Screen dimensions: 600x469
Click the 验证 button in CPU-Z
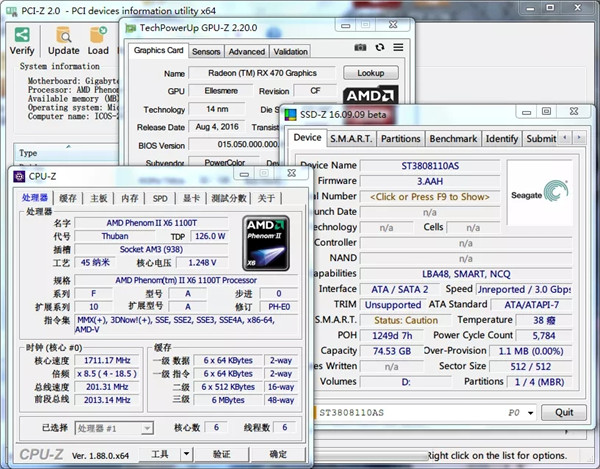[x=220, y=454]
